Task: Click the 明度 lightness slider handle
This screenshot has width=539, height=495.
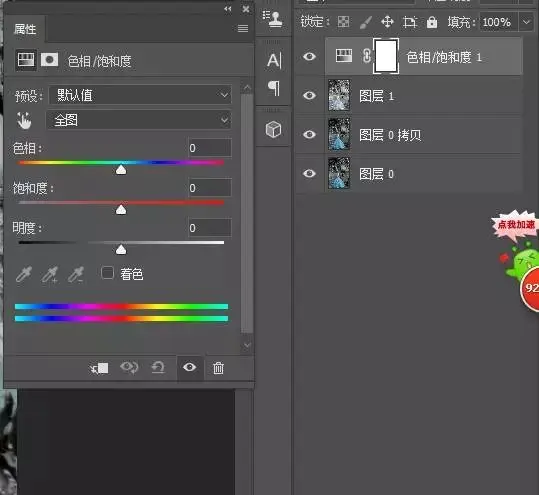Action: coord(121,250)
